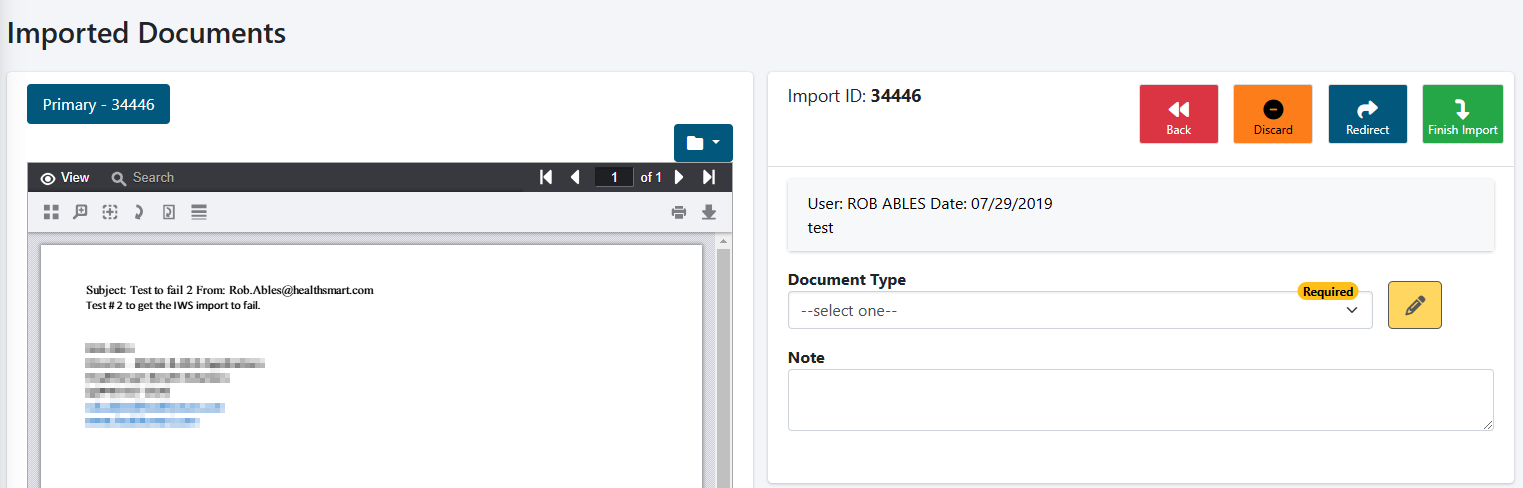The height and width of the screenshot is (488, 1523).
Task: Jump to the last page
Action: point(709,177)
